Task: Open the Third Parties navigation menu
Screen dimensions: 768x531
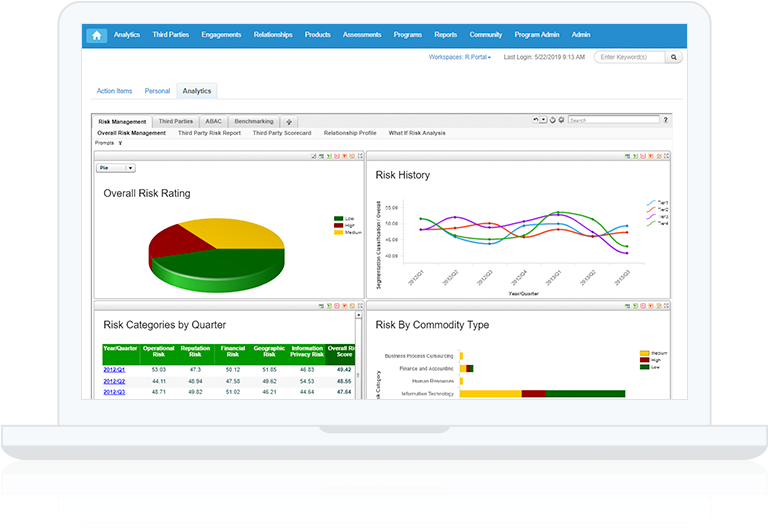Action: click(x=170, y=35)
